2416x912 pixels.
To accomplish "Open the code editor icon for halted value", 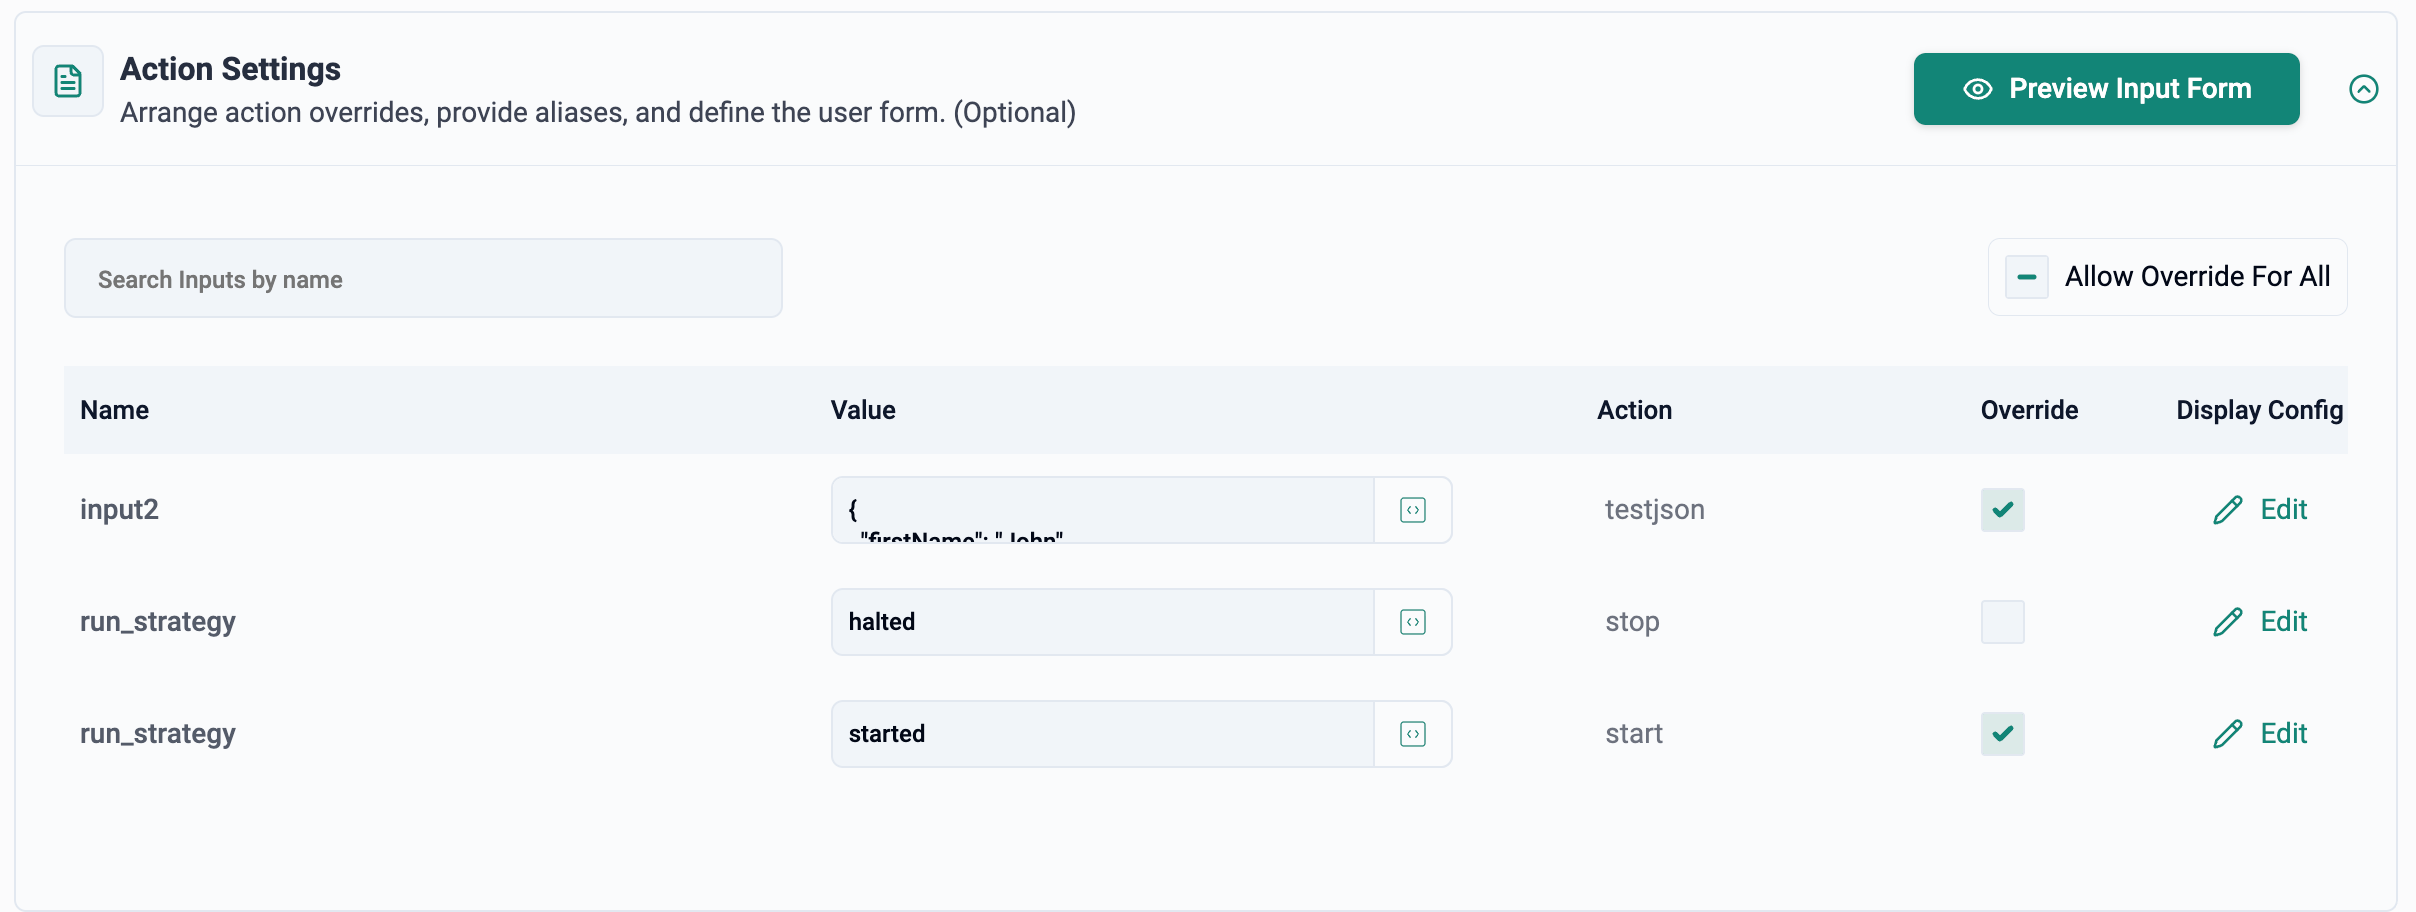I will pyautogui.click(x=1412, y=622).
